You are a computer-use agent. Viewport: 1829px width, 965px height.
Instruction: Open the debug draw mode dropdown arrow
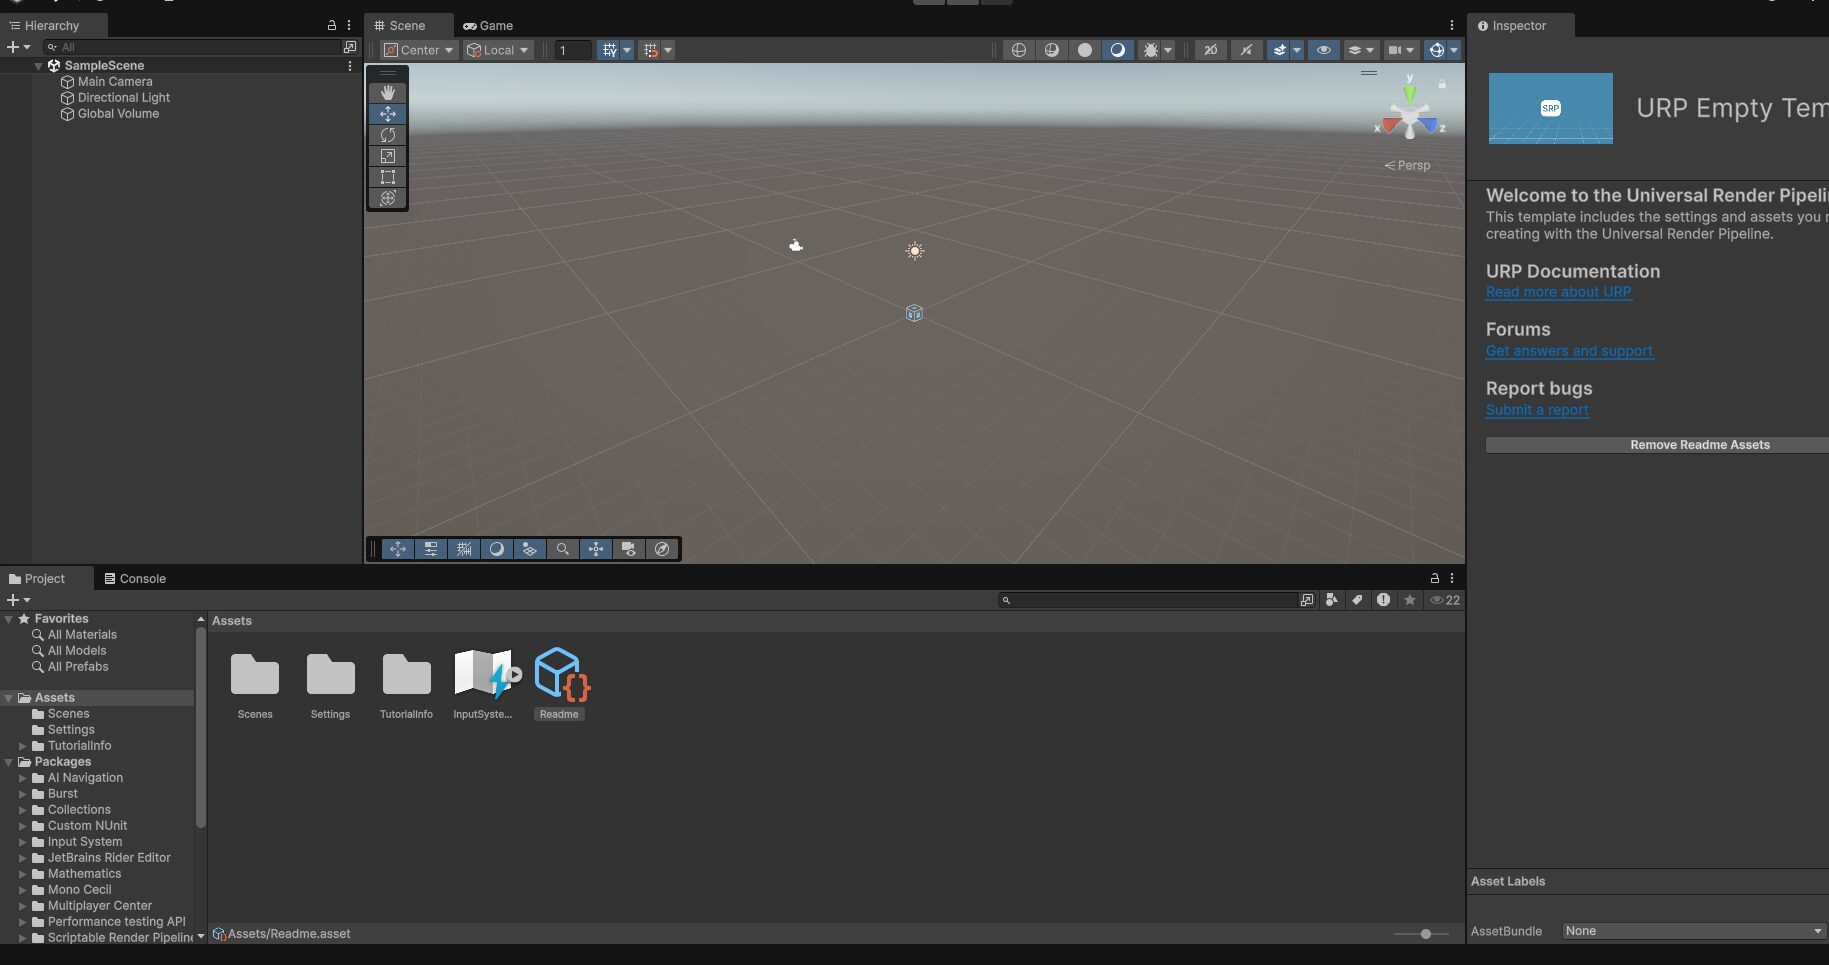[1168, 50]
